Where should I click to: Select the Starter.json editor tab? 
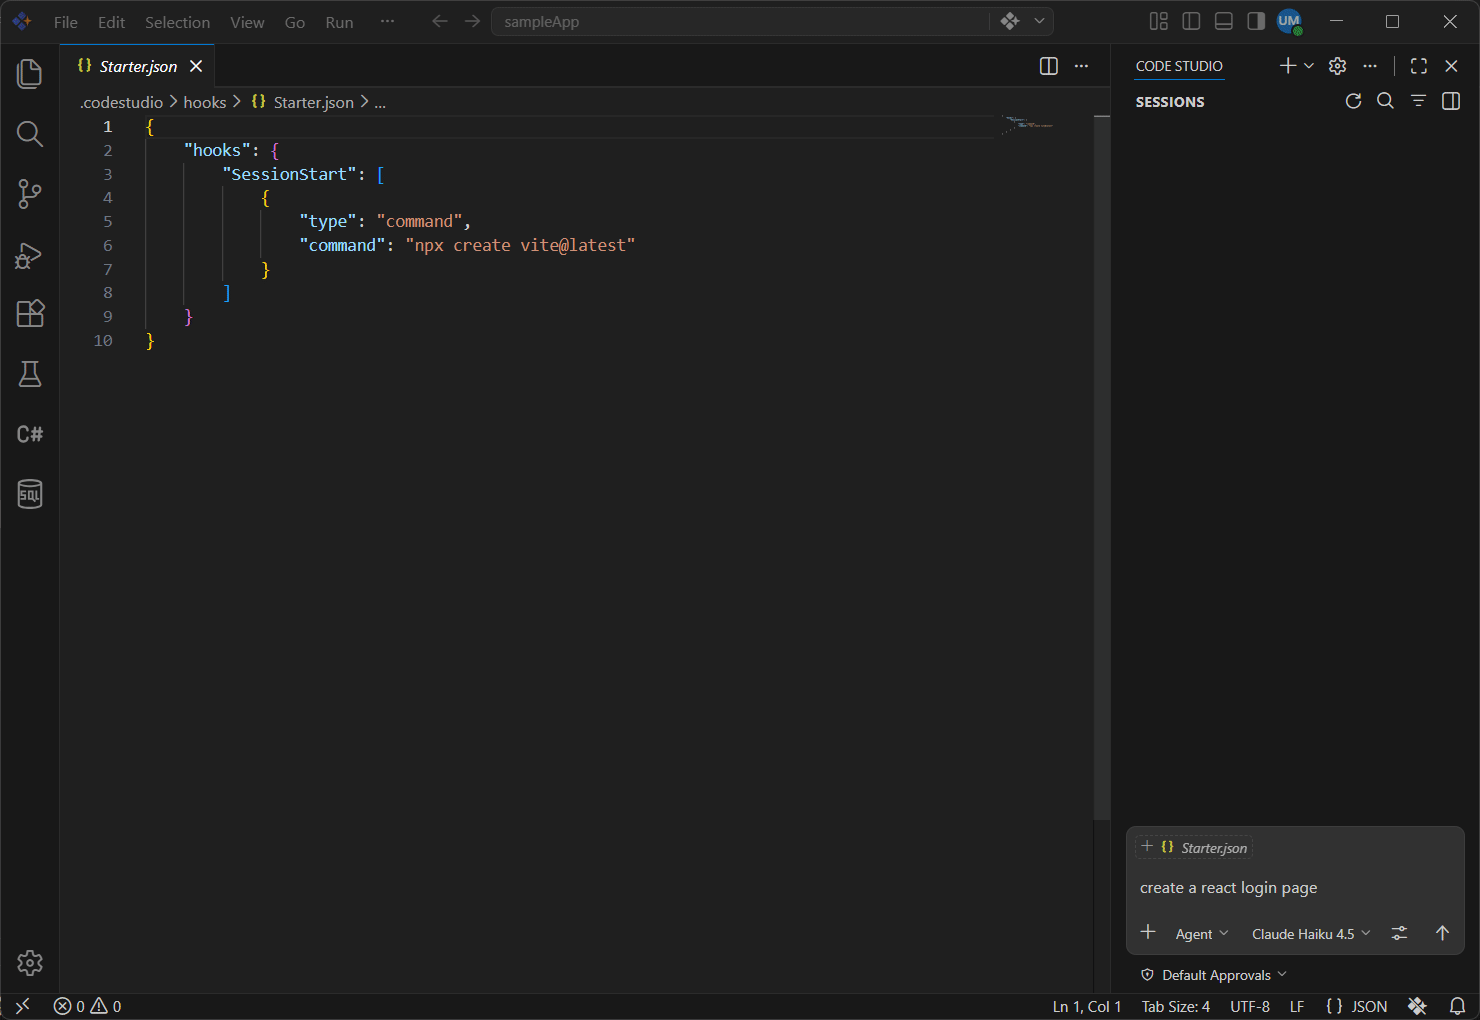(138, 66)
